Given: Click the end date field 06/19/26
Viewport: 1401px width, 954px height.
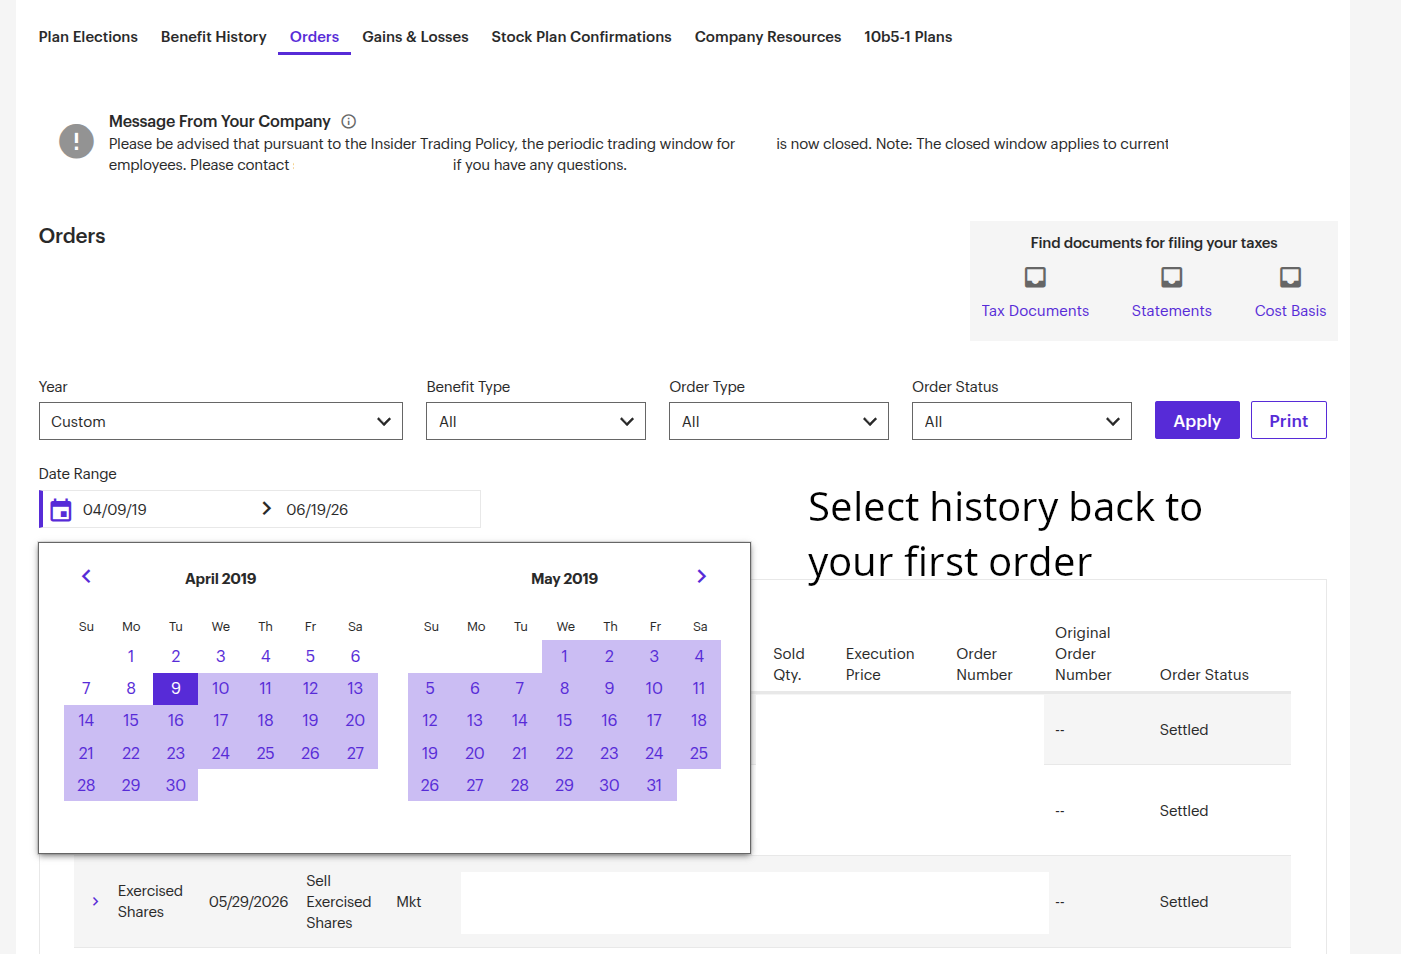Looking at the screenshot, I should pyautogui.click(x=317, y=510).
